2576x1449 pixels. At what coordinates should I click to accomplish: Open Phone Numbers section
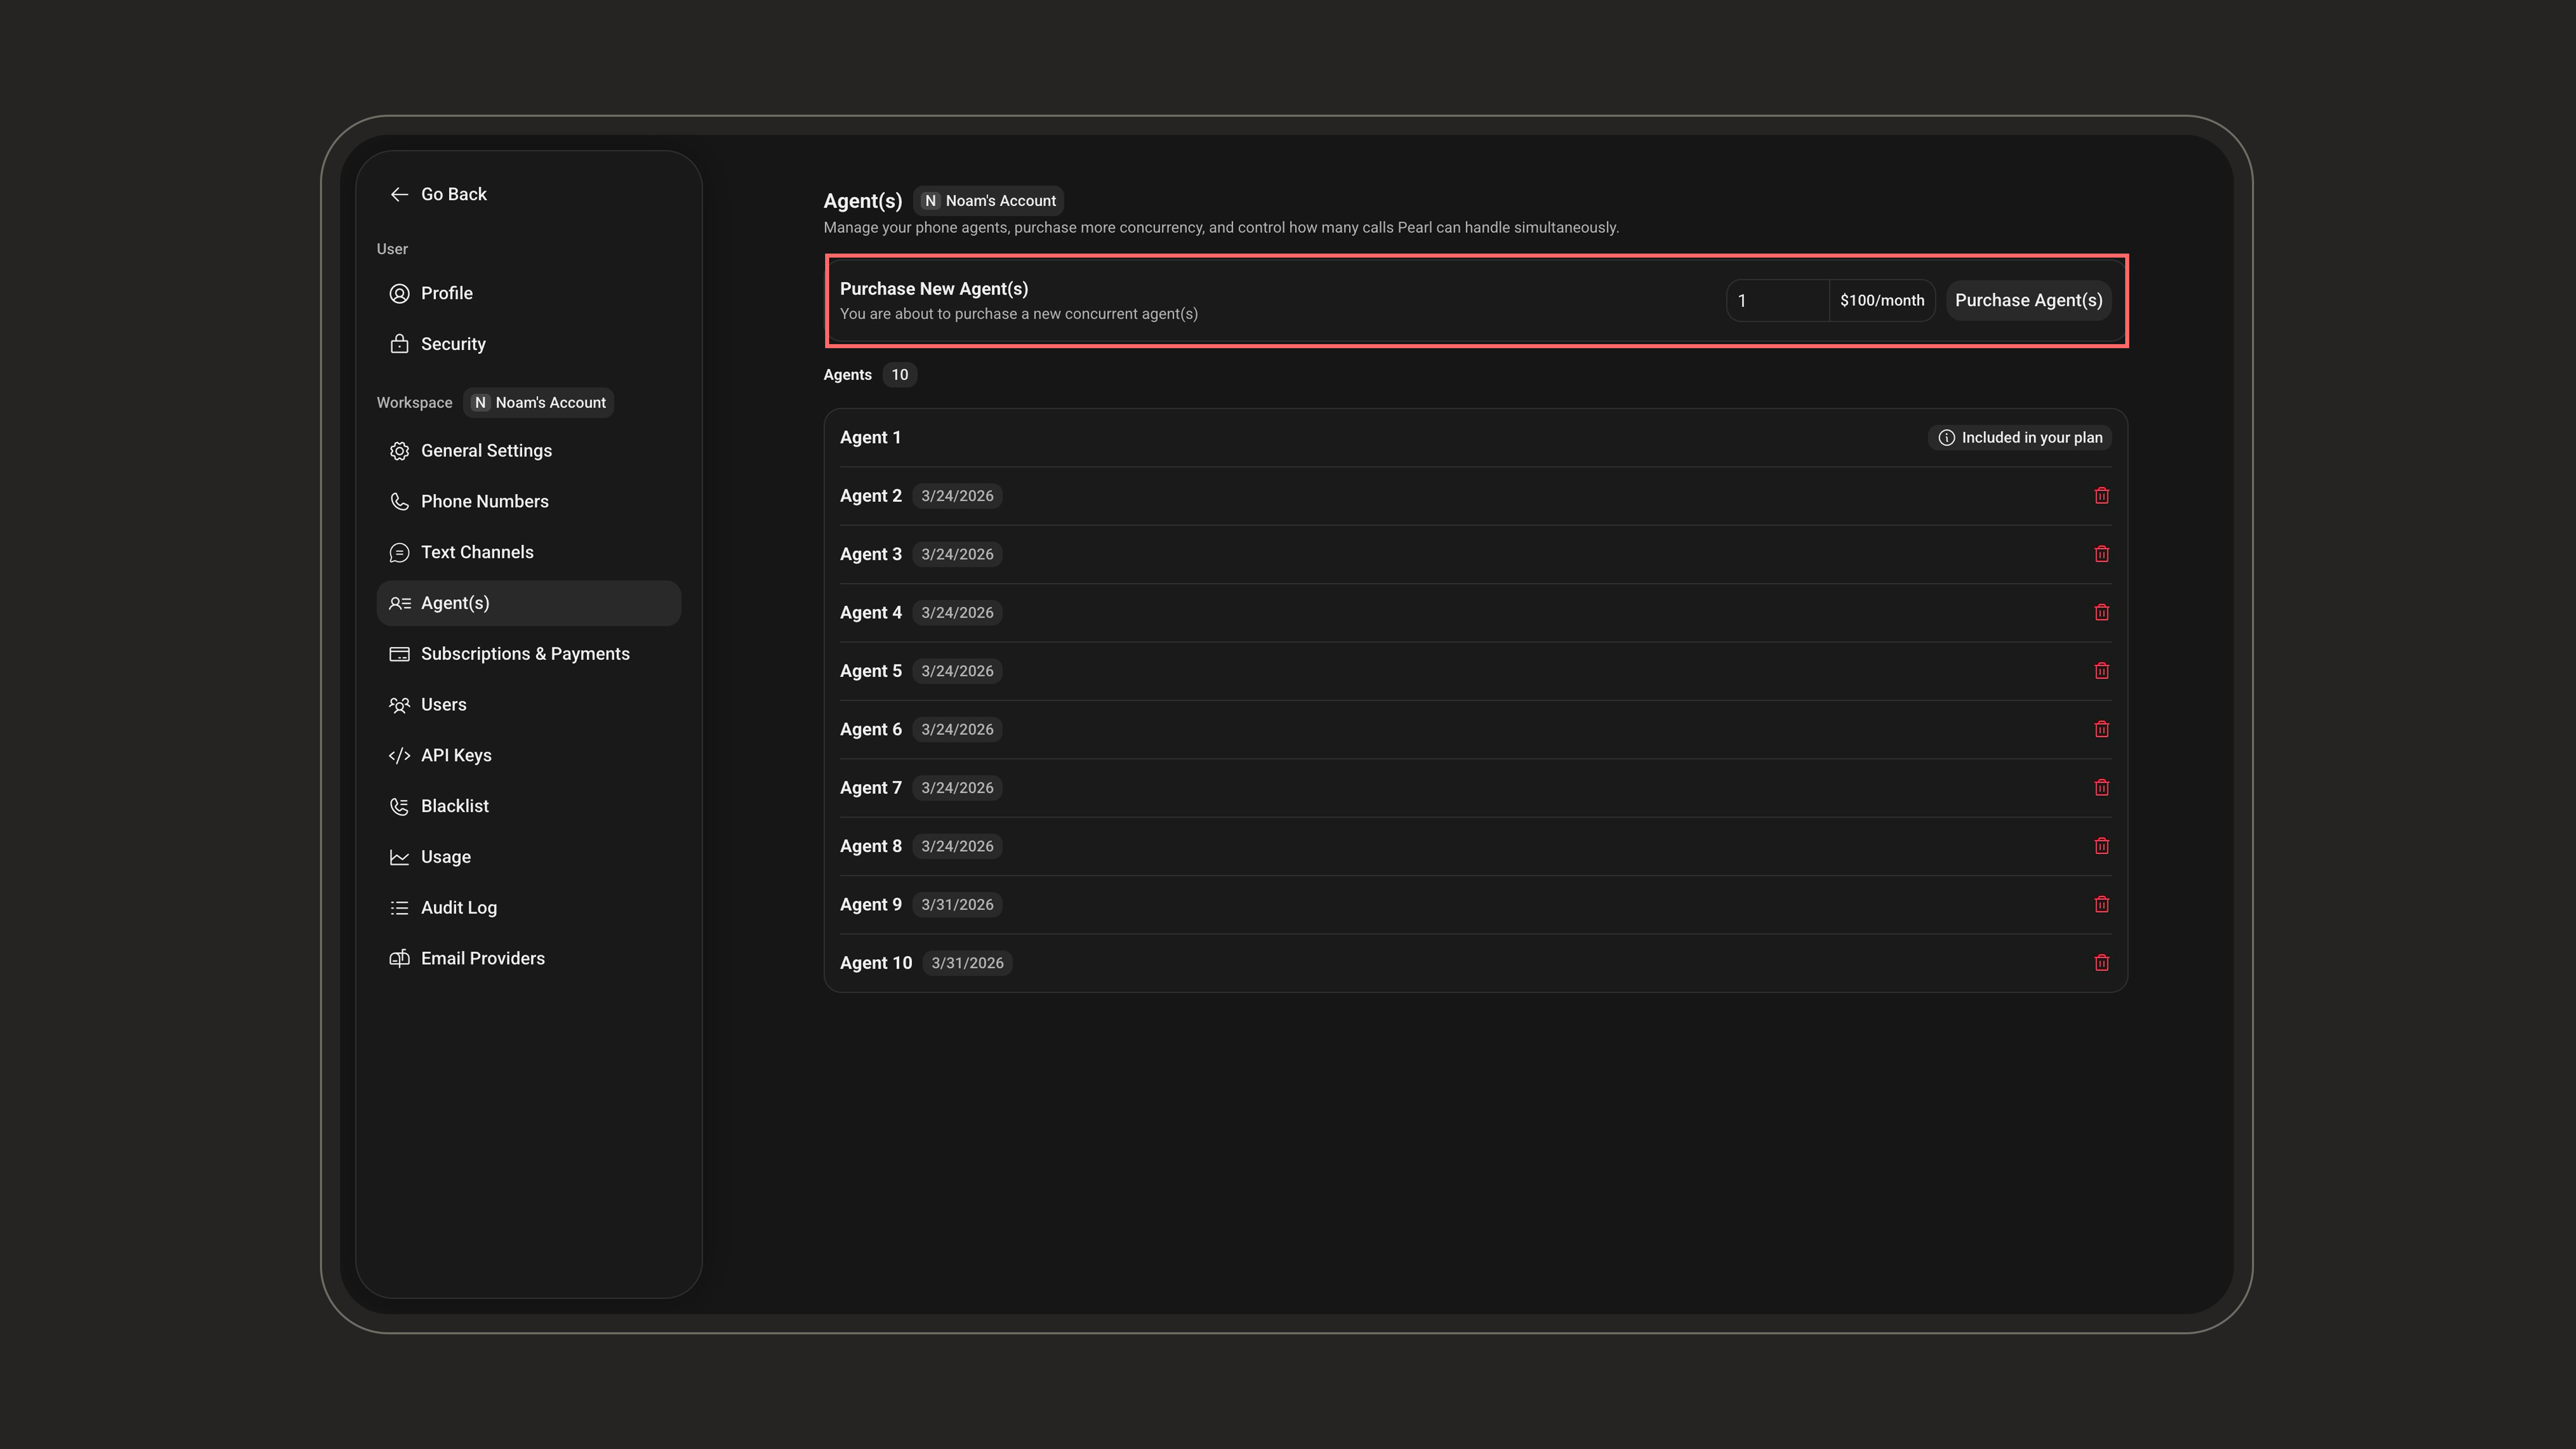click(x=528, y=502)
